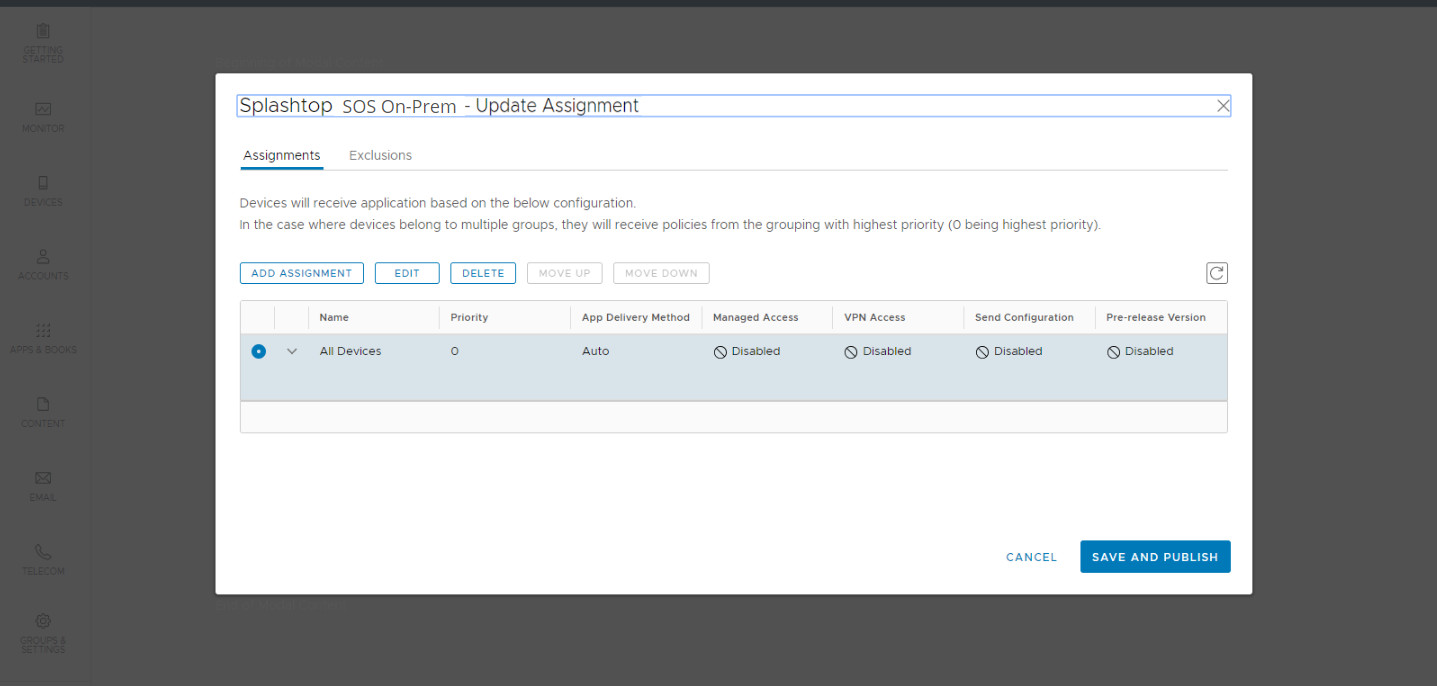The width and height of the screenshot is (1437, 686).
Task: Select the All Devices radio button
Action: click(x=259, y=351)
